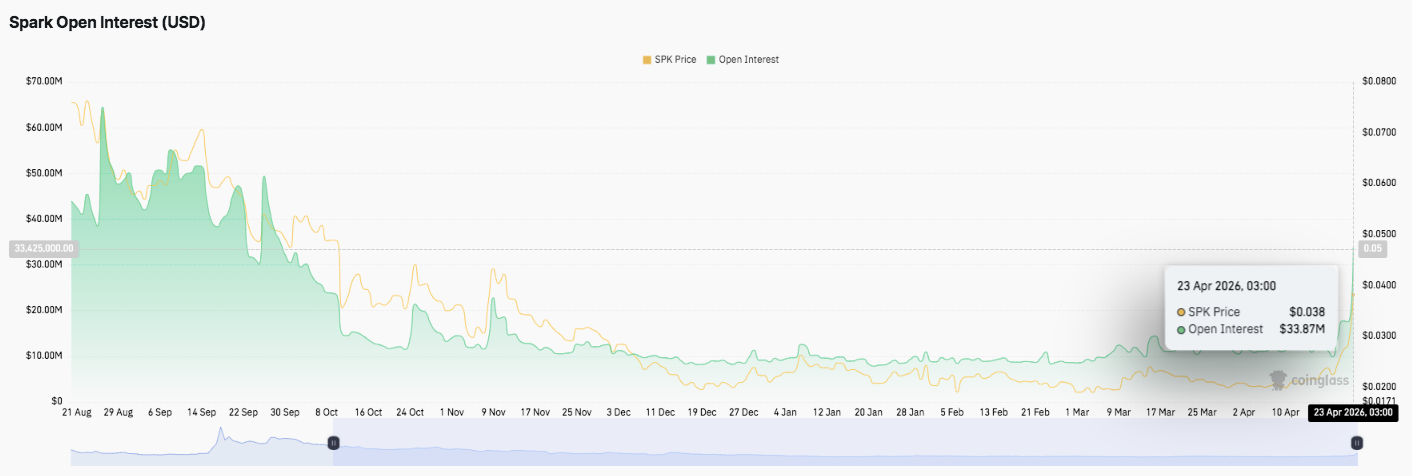Click the 1 Mar date on the x-axis

click(1077, 412)
